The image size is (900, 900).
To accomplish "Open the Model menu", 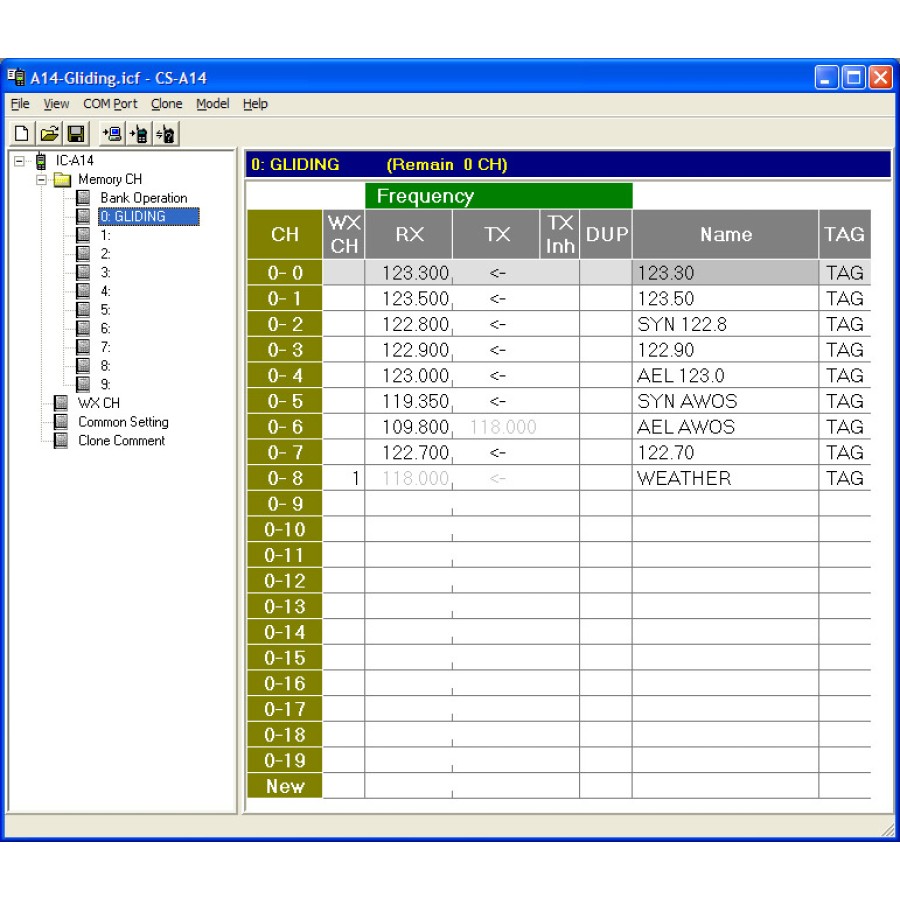I will point(212,104).
